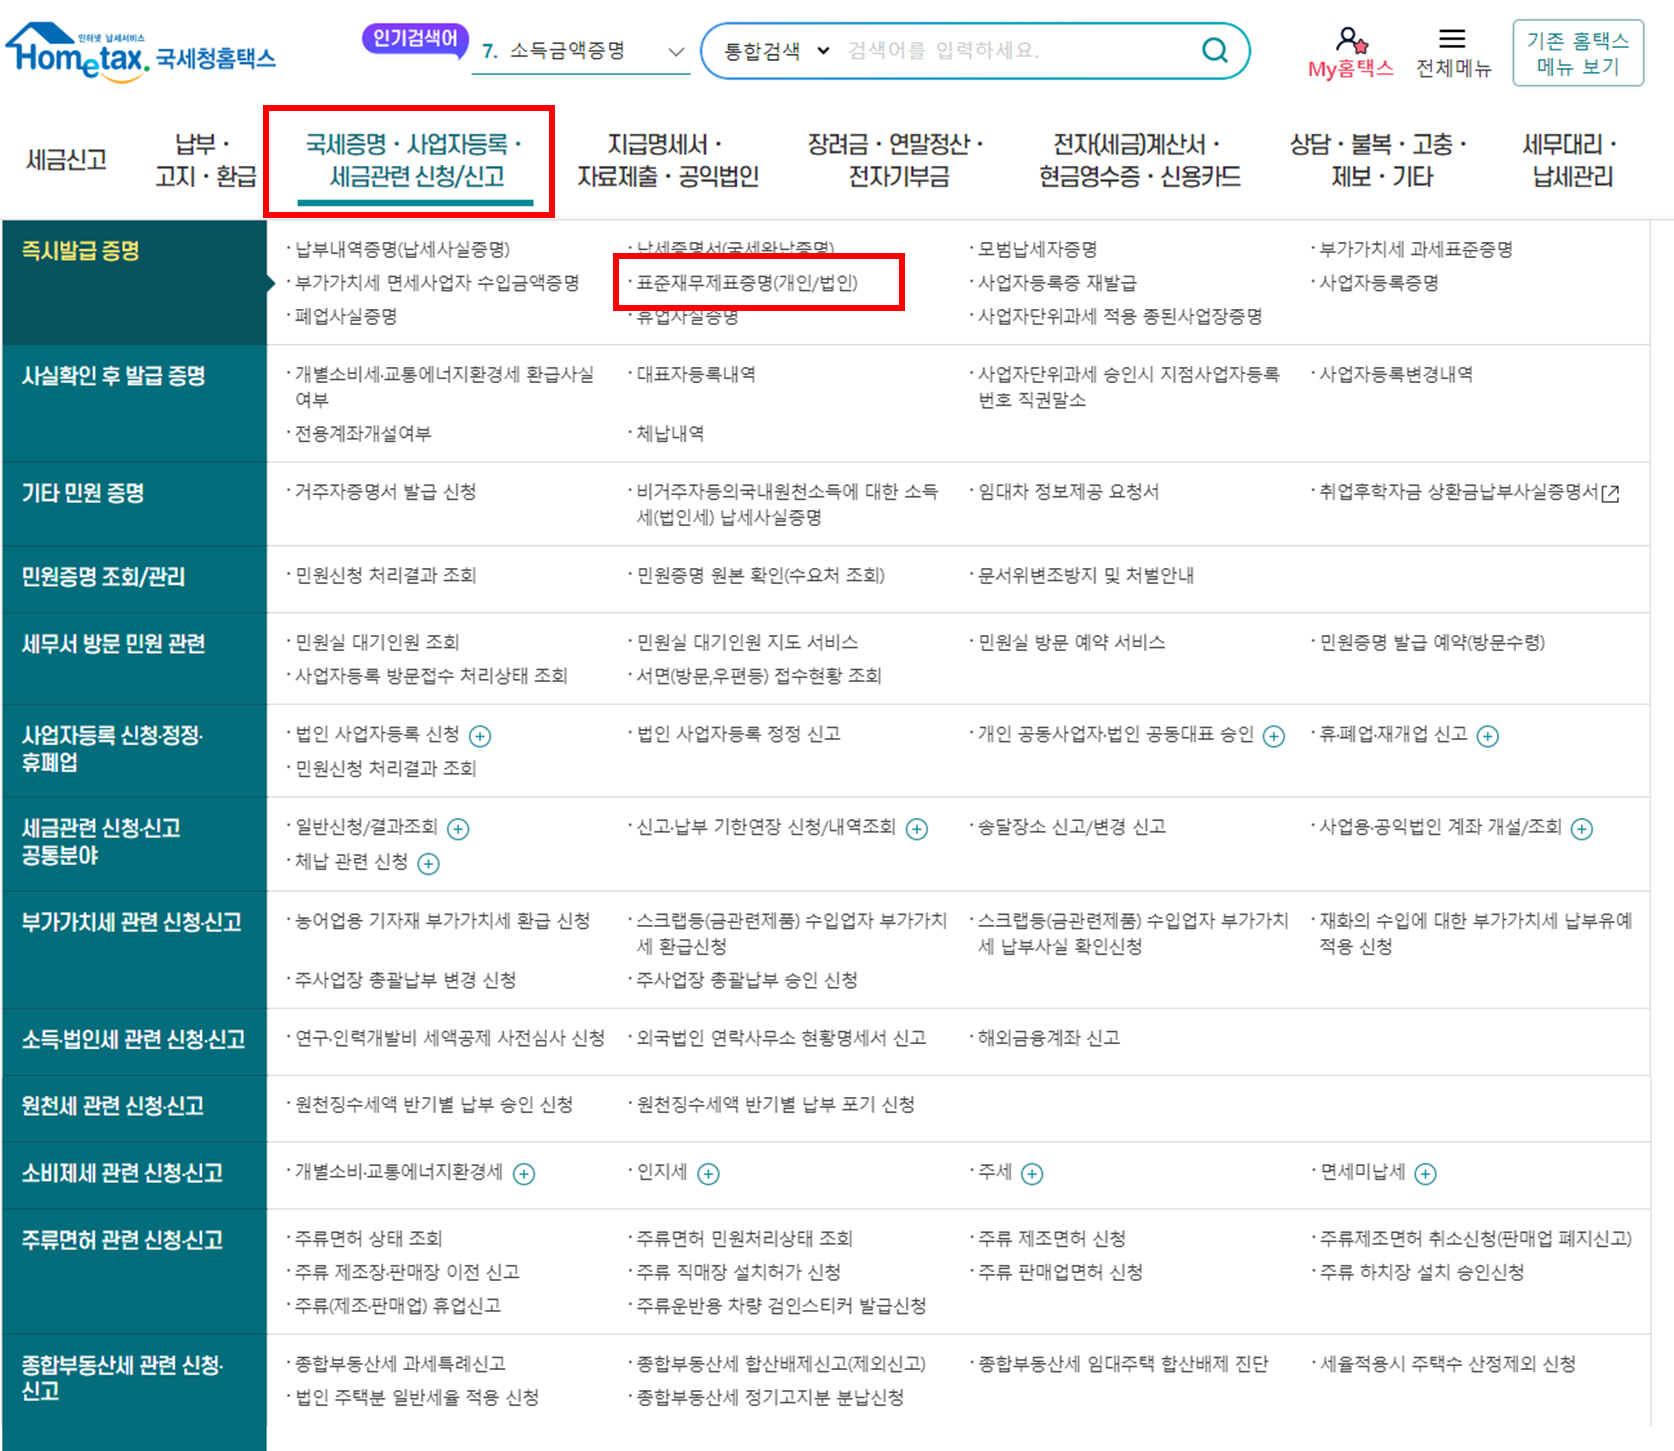Open 사업자등록변경내역 link
The width and height of the screenshot is (1674, 1451).
(1396, 374)
